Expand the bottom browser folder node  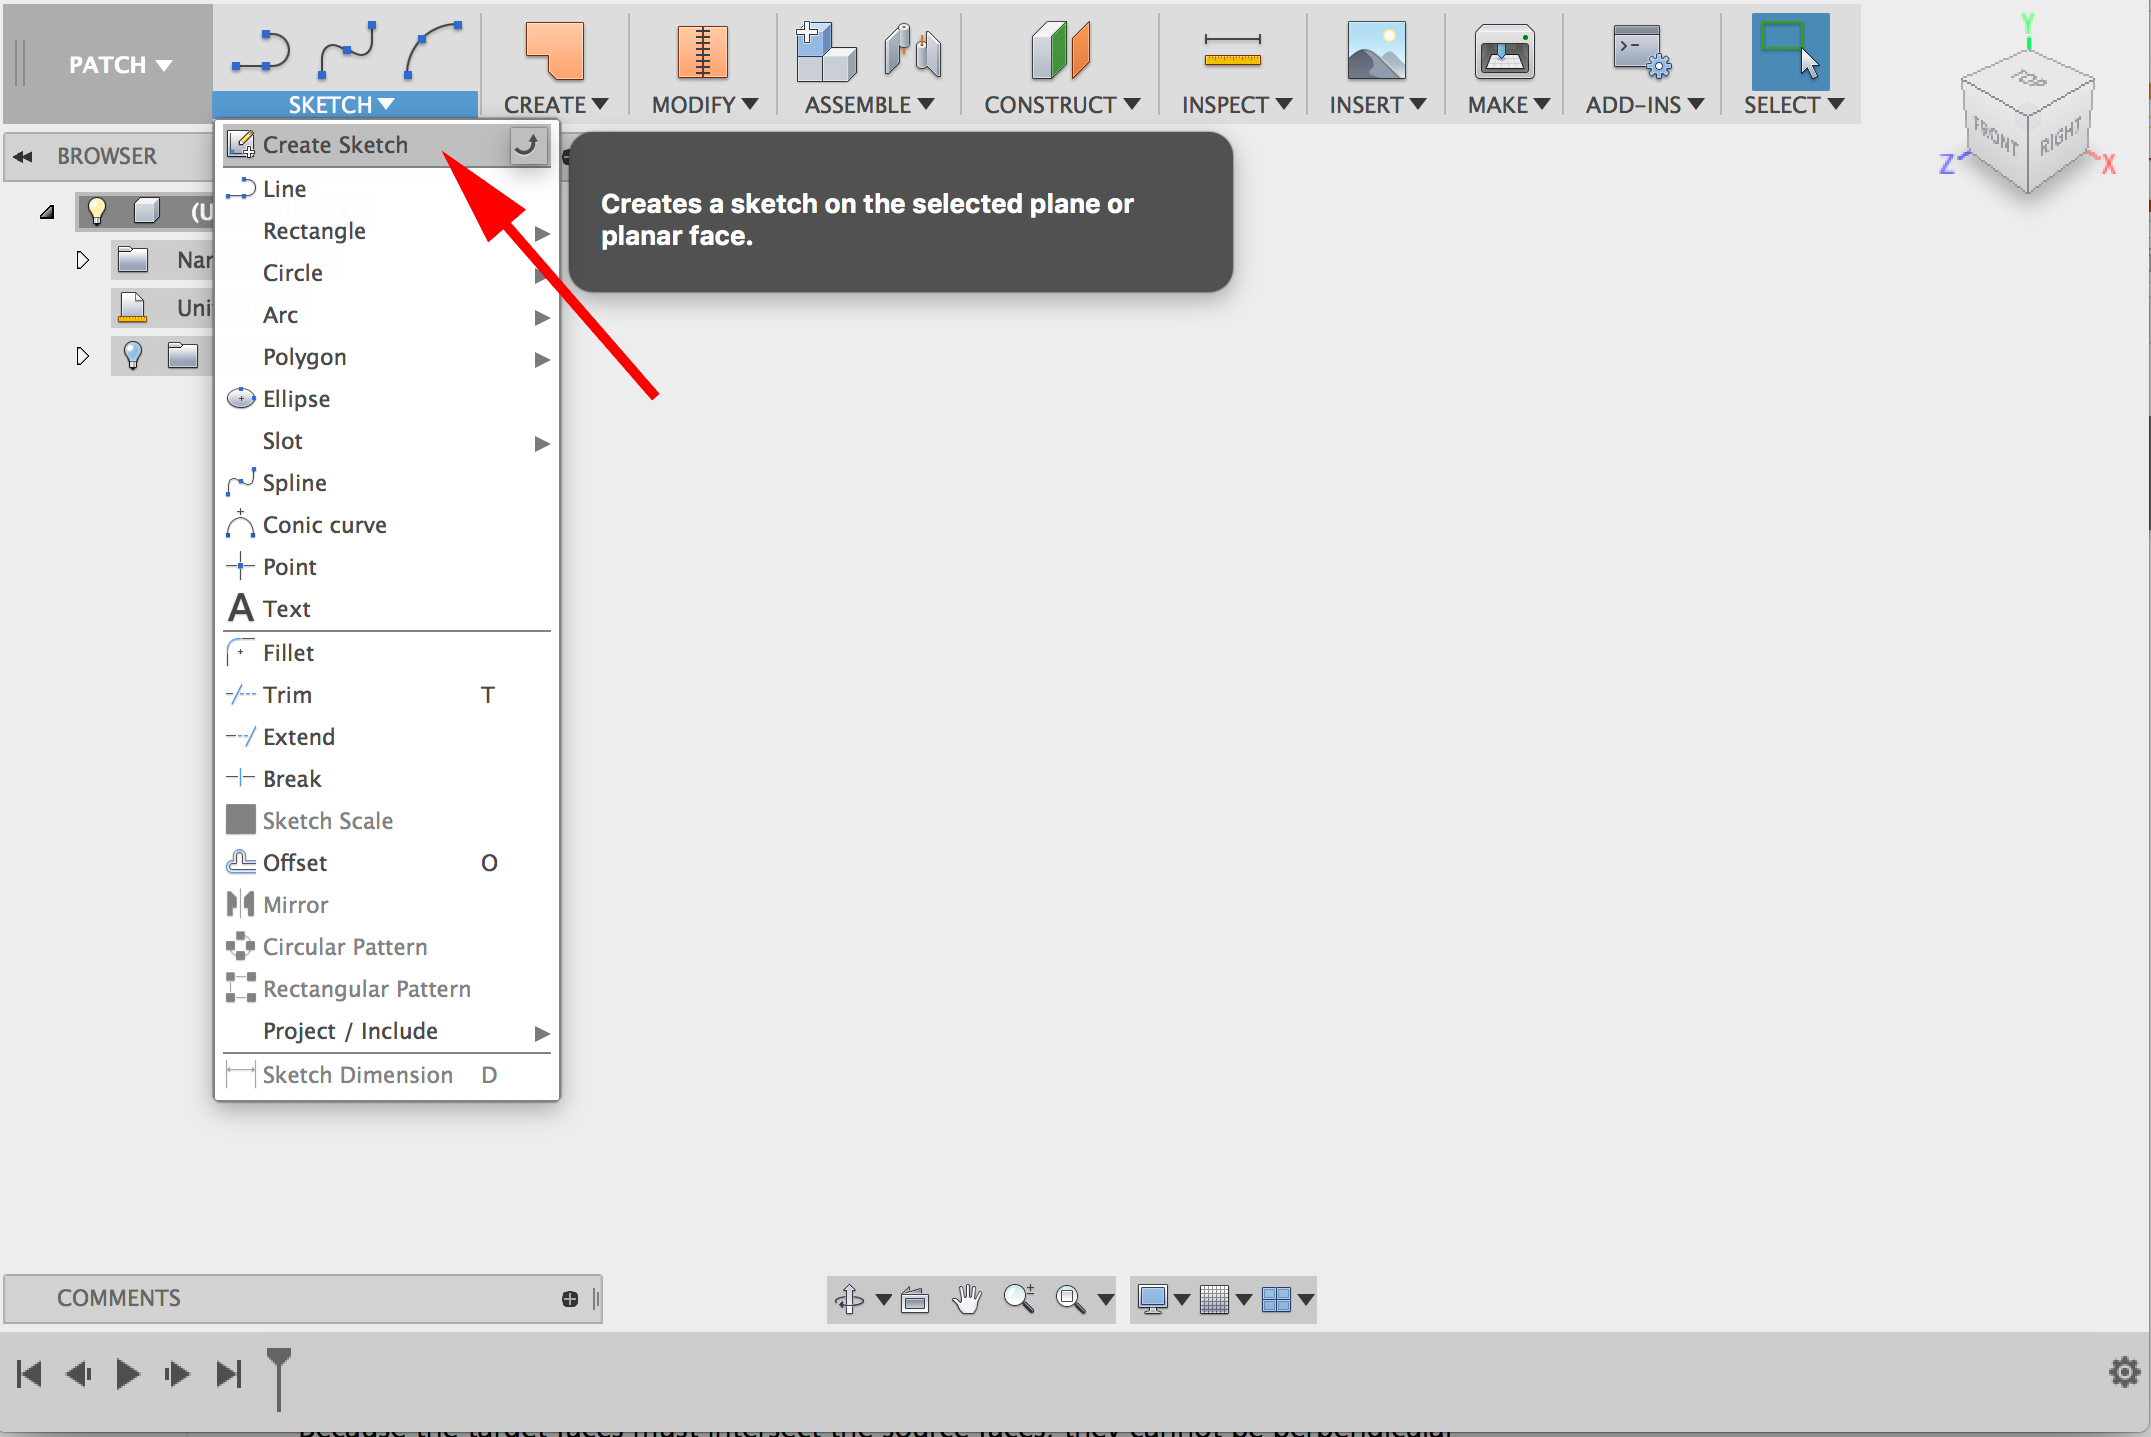(x=83, y=356)
